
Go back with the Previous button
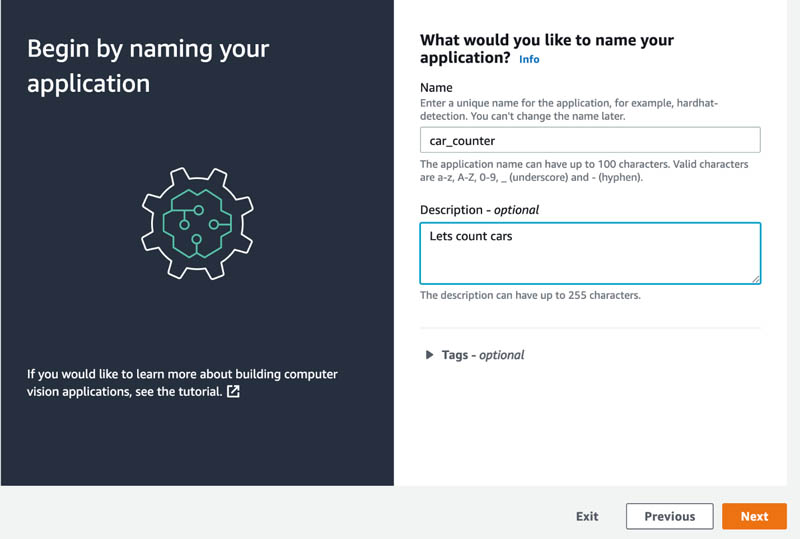[x=669, y=516]
